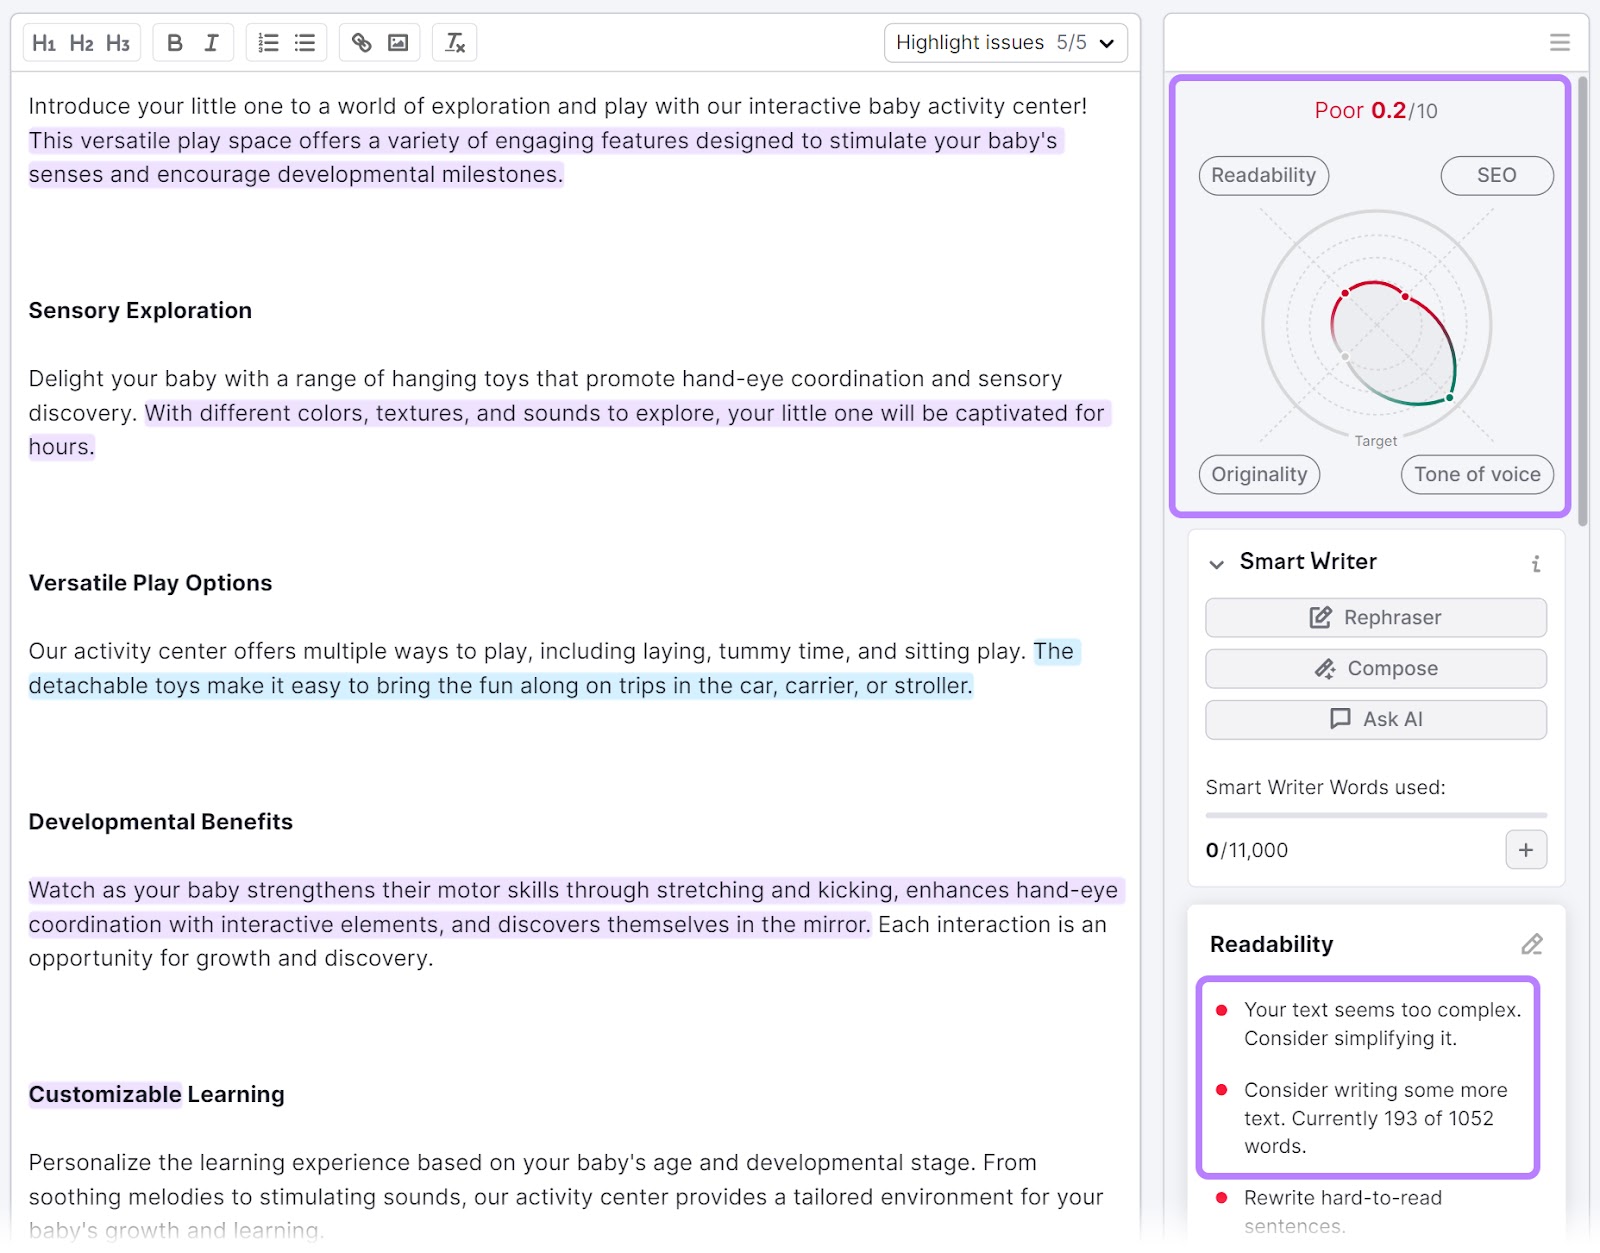Click the radar chart score graph
Viewport: 1600px width, 1253px height.
pos(1376,326)
